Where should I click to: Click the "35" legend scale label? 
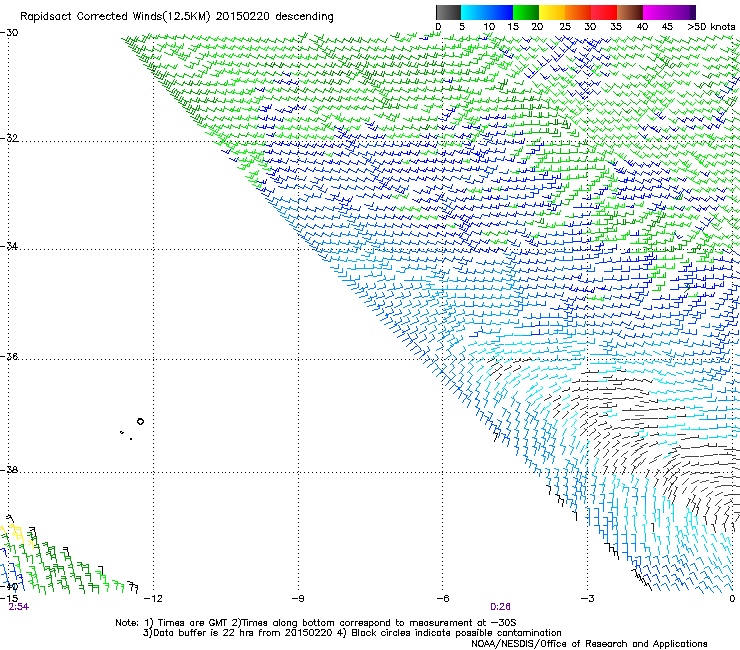616,27
